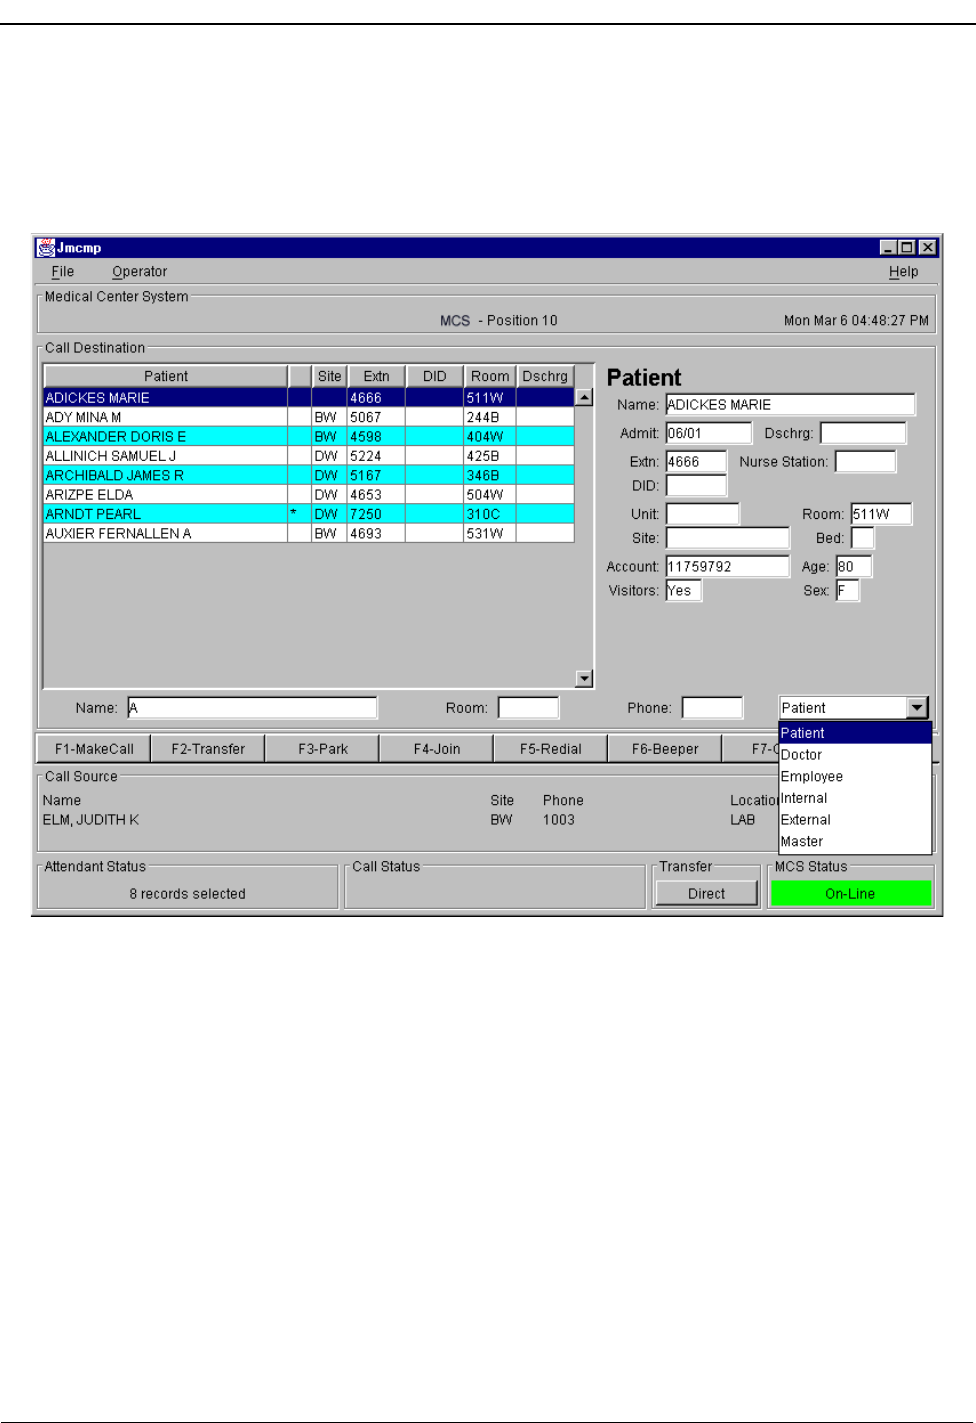Open the Help menu
976x1423 pixels.
pyautogui.click(x=903, y=271)
